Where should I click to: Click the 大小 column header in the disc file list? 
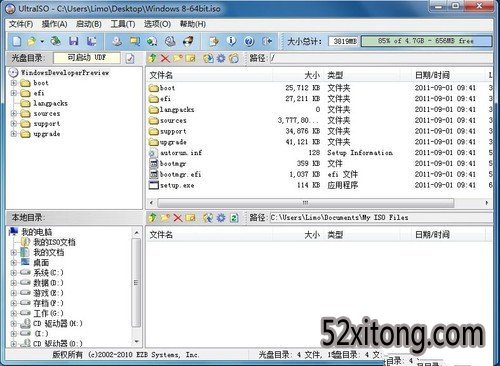(298, 75)
